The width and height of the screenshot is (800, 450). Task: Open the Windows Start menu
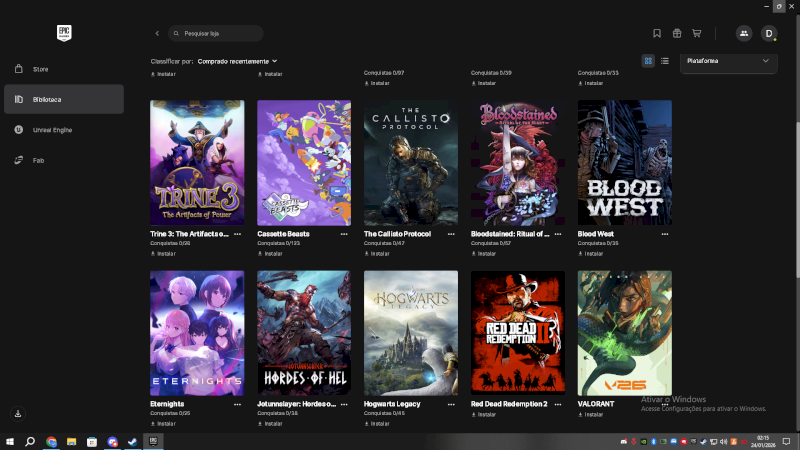10,441
